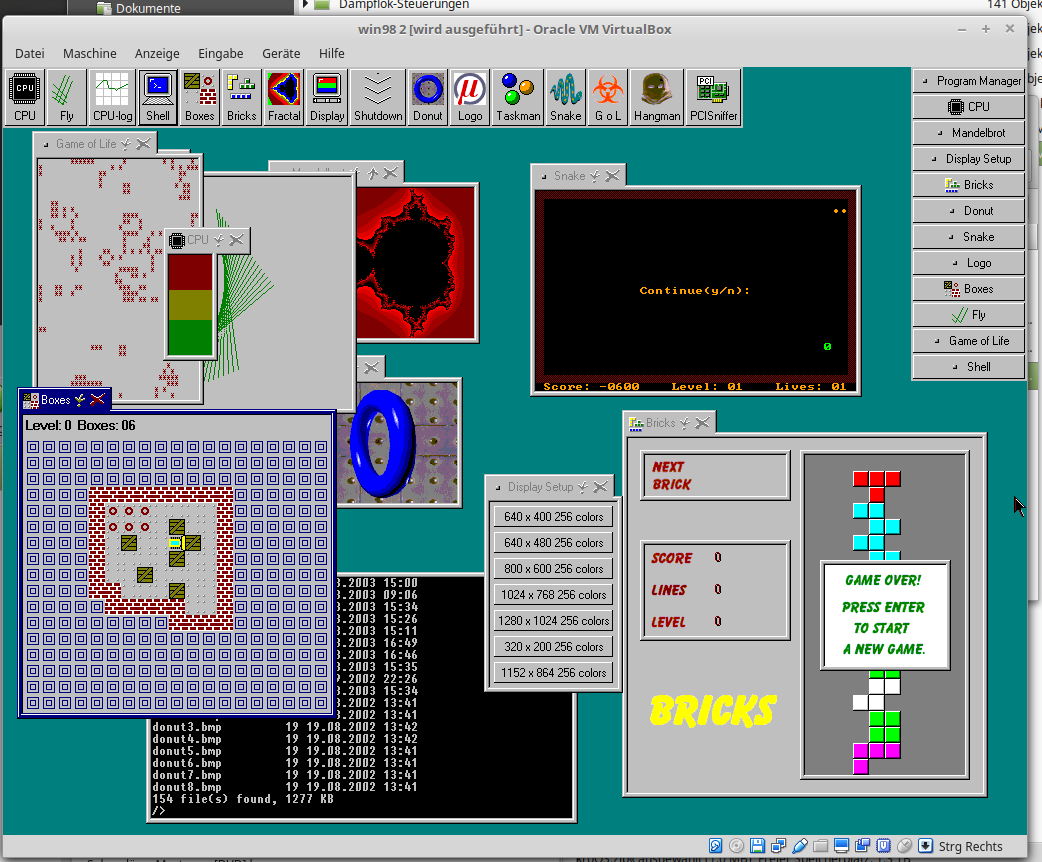The width and height of the screenshot is (1042, 862).
Task: Switch to Mandelbrot in the task list
Action: pos(969,133)
